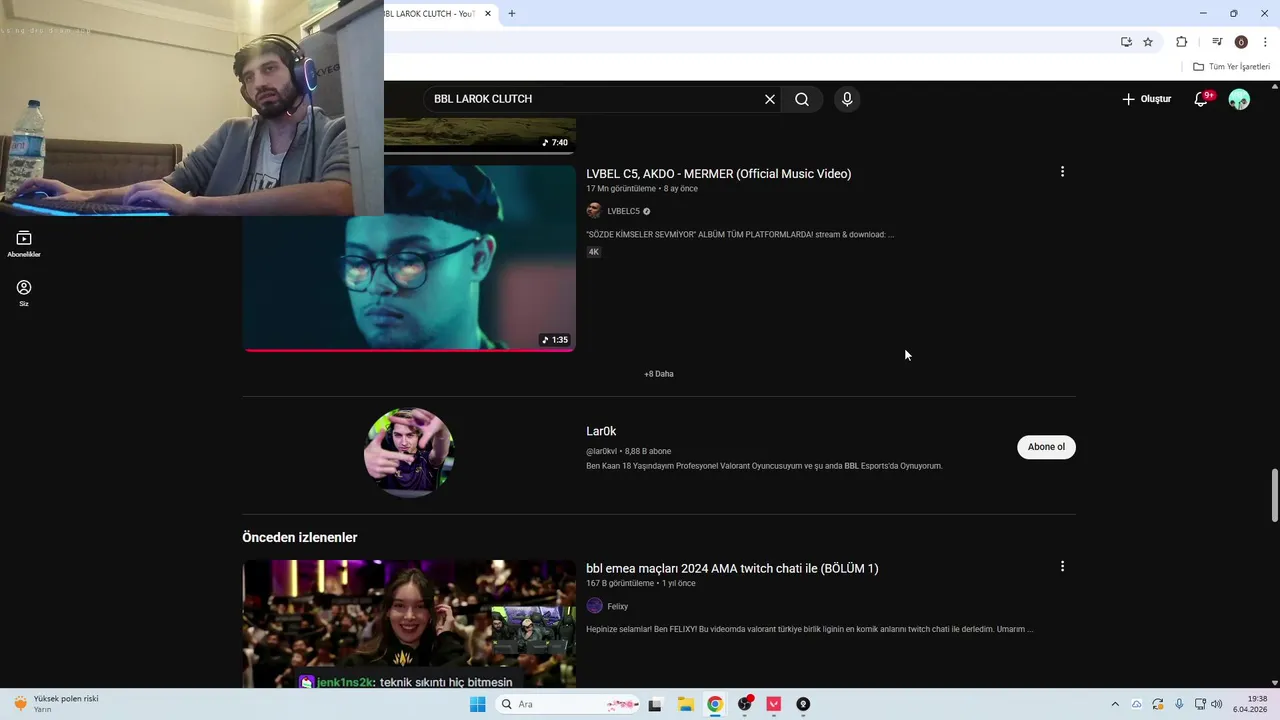Open the 7:40 video thumbnail

click(480, 135)
